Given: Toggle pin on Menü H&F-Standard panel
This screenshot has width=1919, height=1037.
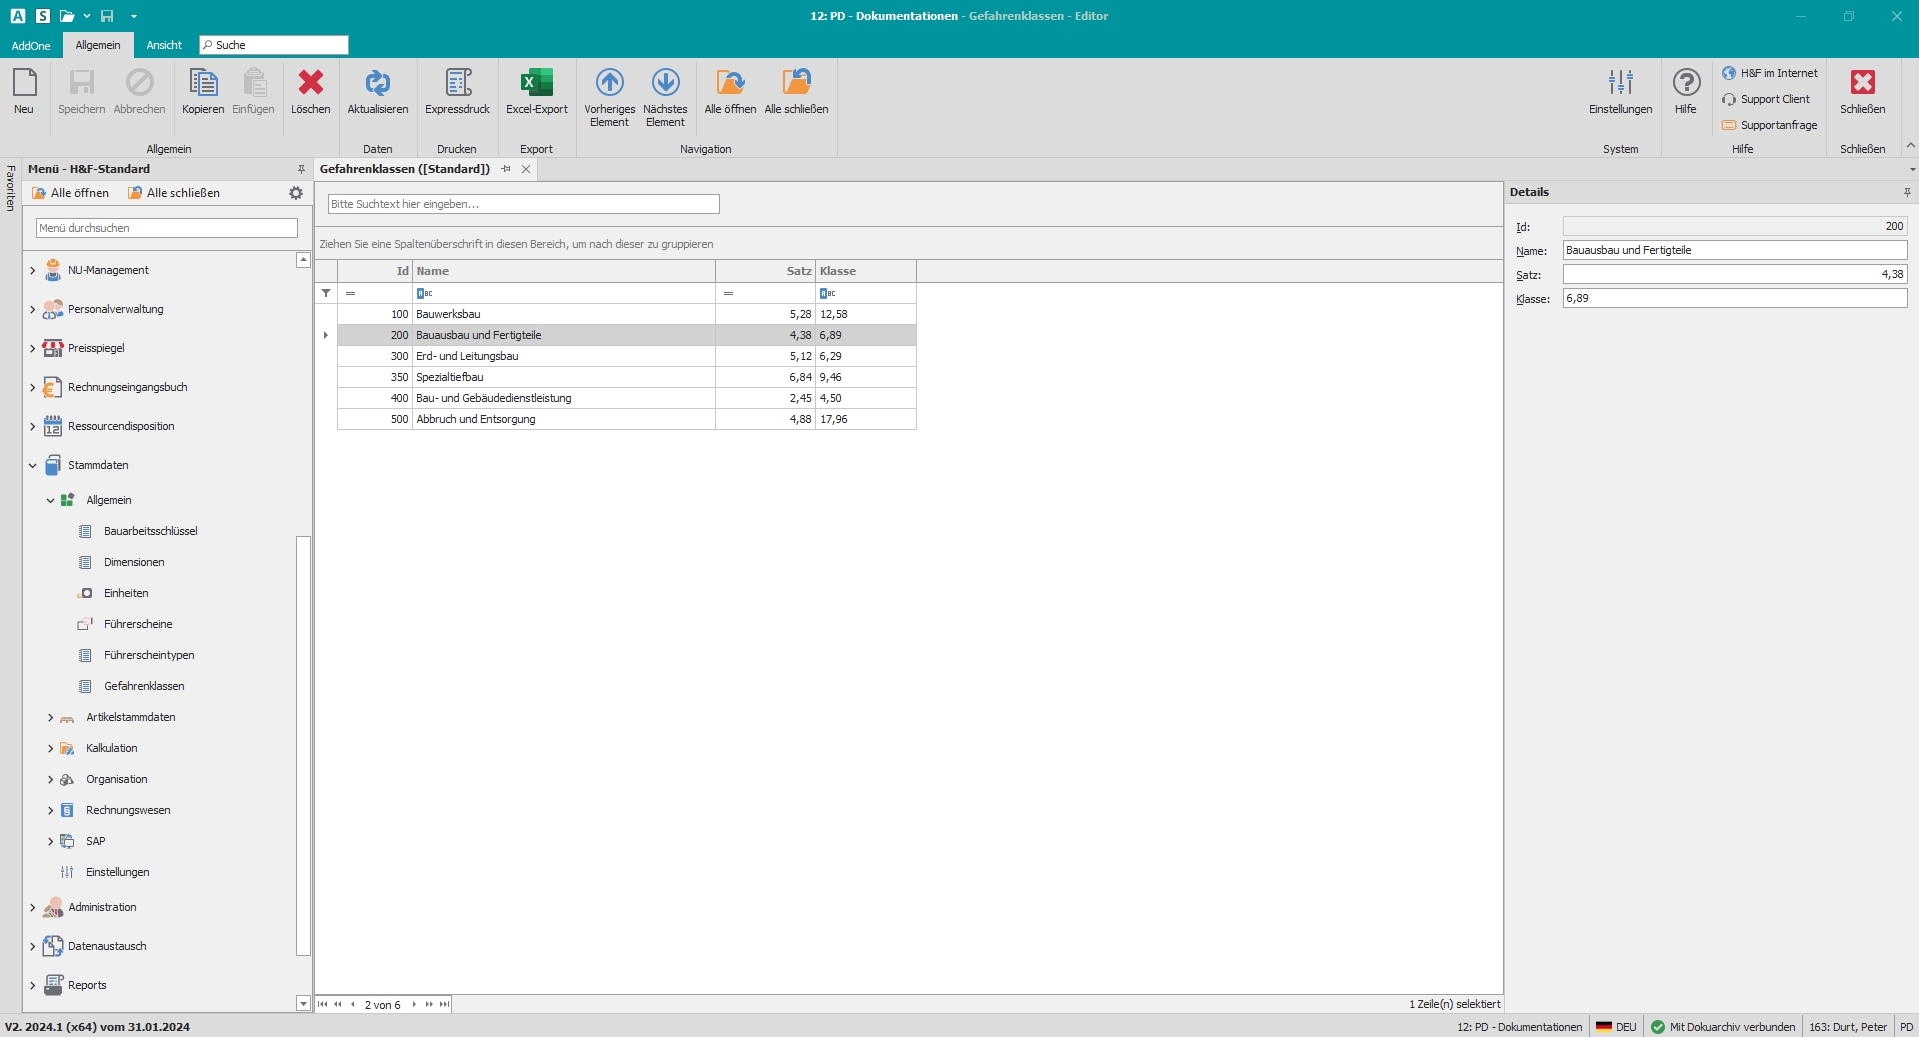Looking at the screenshot, I should [301, 169].
